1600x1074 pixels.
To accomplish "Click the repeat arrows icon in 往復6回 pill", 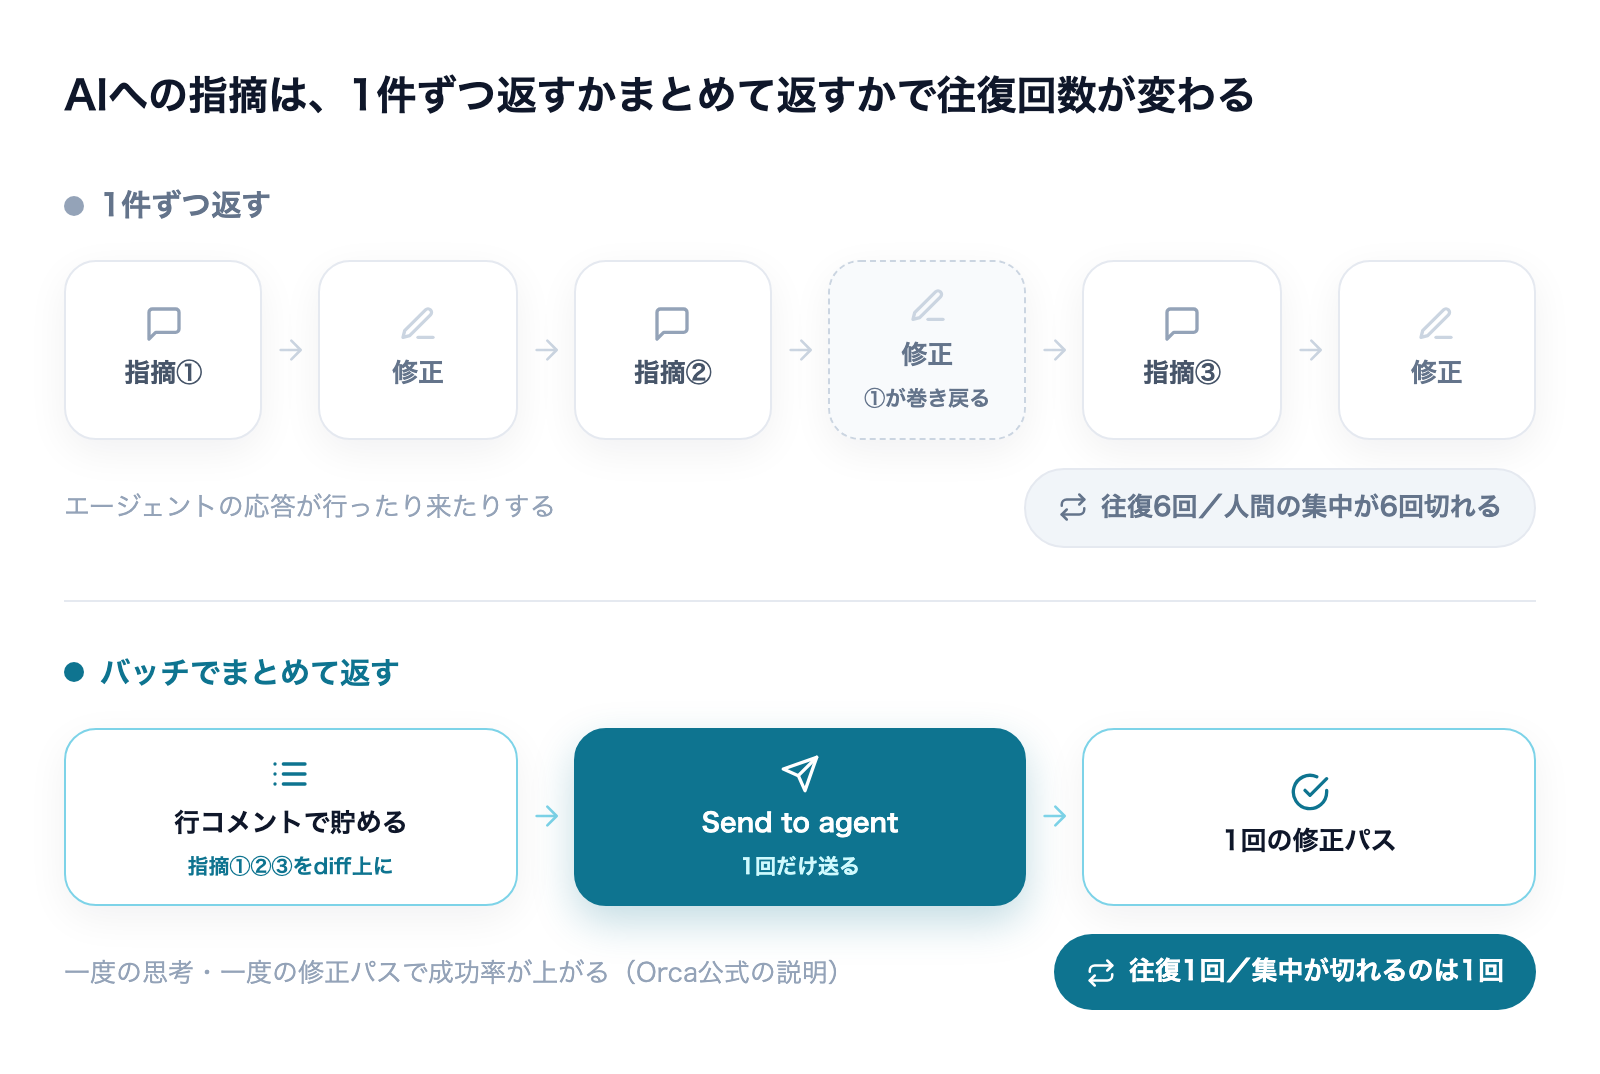I will click(x=1073, y=508).
